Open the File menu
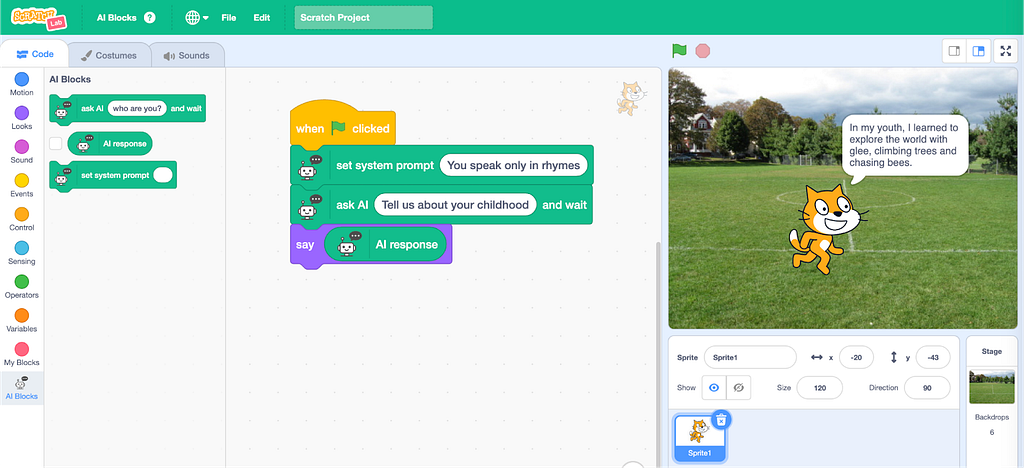Screen dimensions: 1024x468 click(x=229, y=18)
